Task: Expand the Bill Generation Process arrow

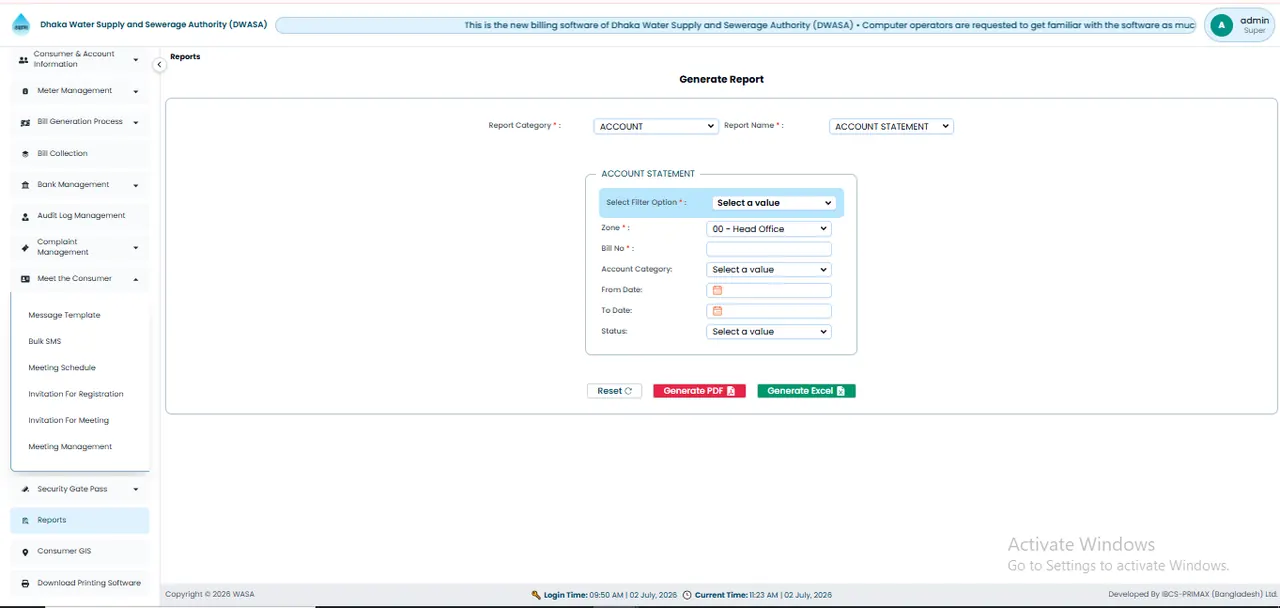Action: 136,122
